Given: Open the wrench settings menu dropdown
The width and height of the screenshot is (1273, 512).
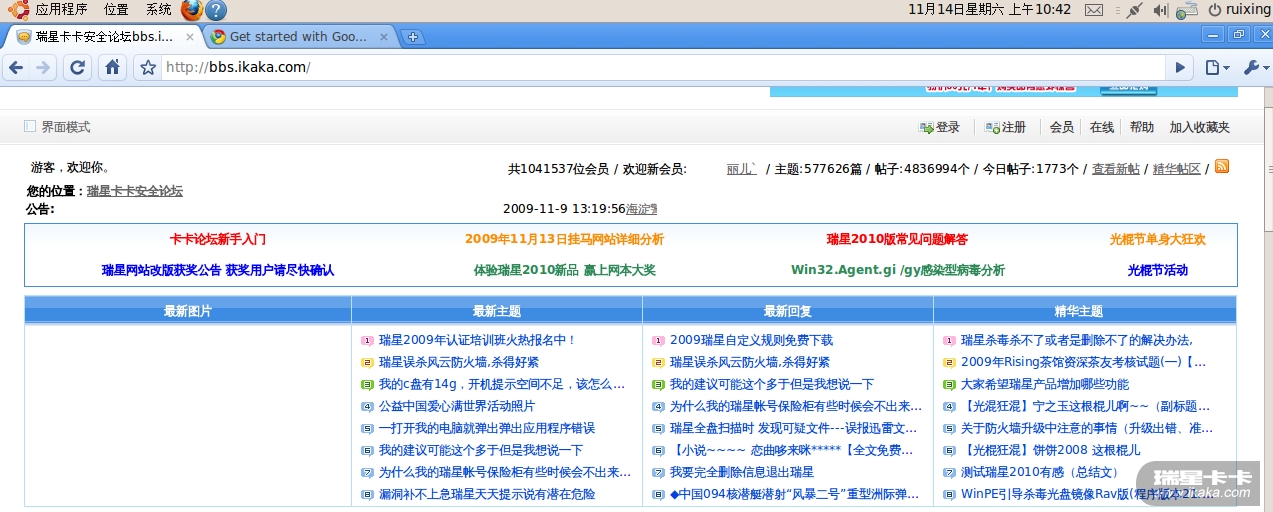Looking at the screenshot, I should coord(1254,67).
